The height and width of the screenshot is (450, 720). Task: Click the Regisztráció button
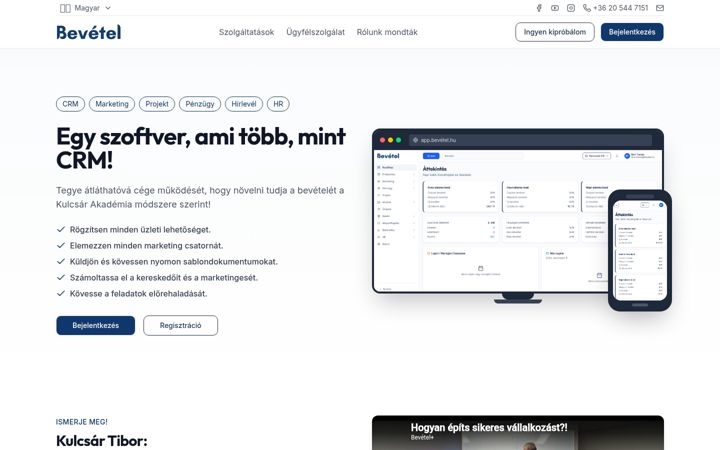pyautogui.click(x=180, y=325)
